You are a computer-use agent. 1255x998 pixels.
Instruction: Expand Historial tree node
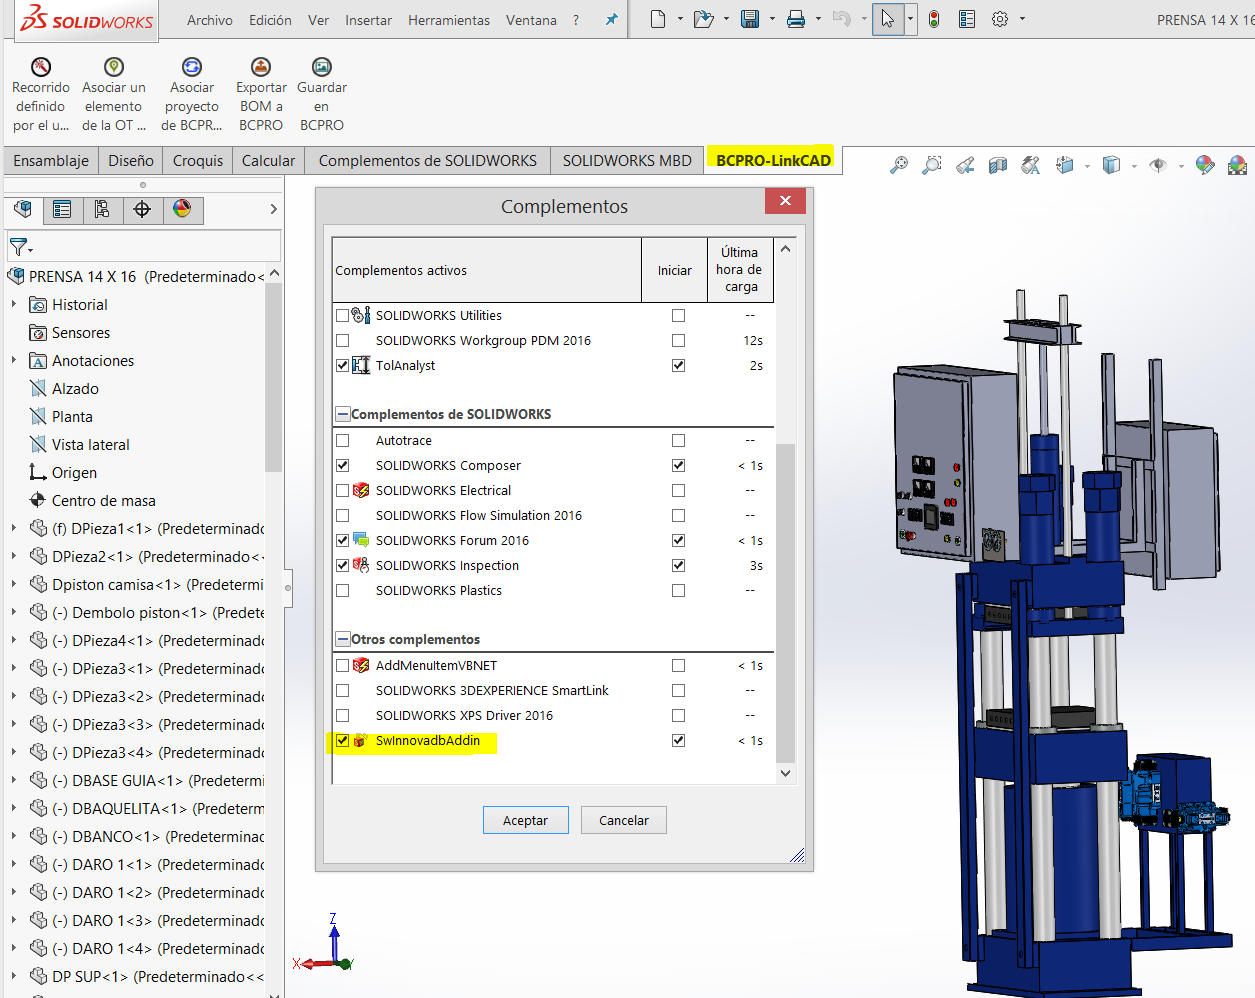[14, 304]
